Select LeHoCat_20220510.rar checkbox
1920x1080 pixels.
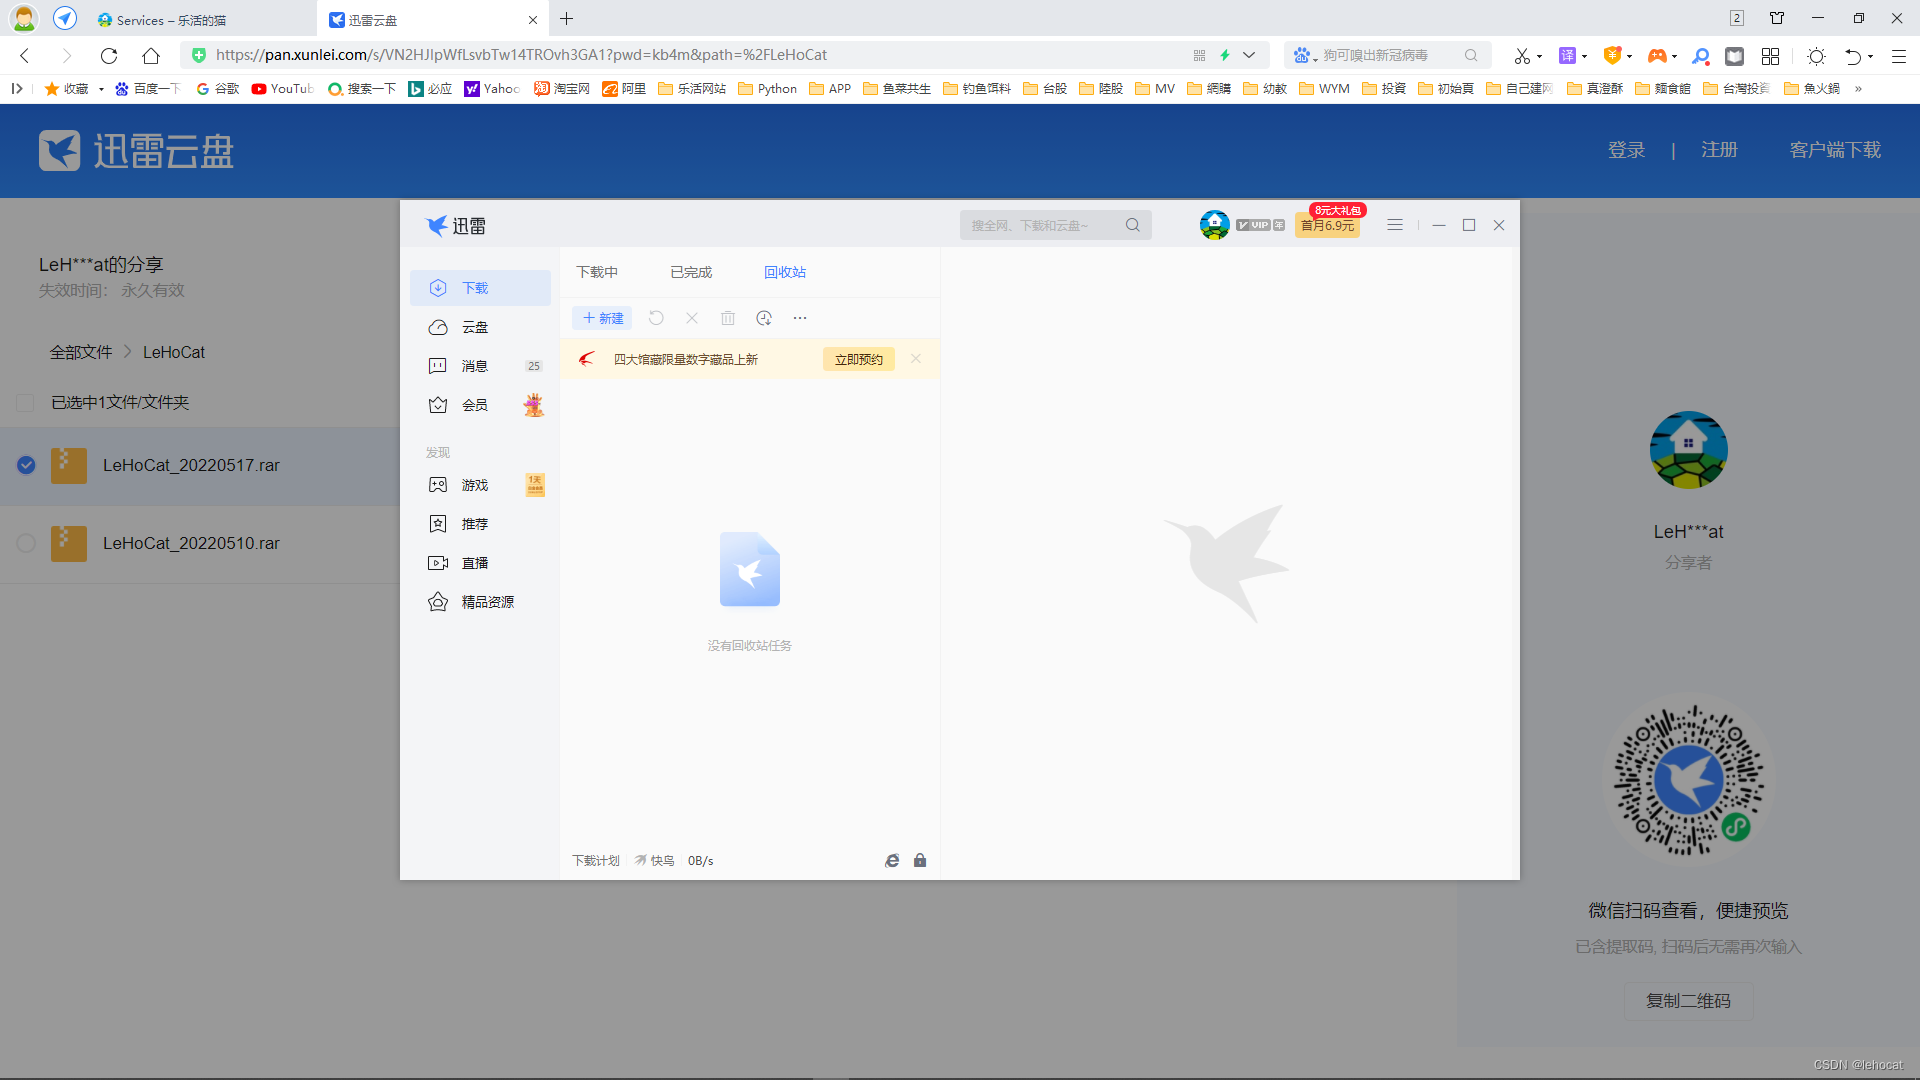tap(26, 543)
